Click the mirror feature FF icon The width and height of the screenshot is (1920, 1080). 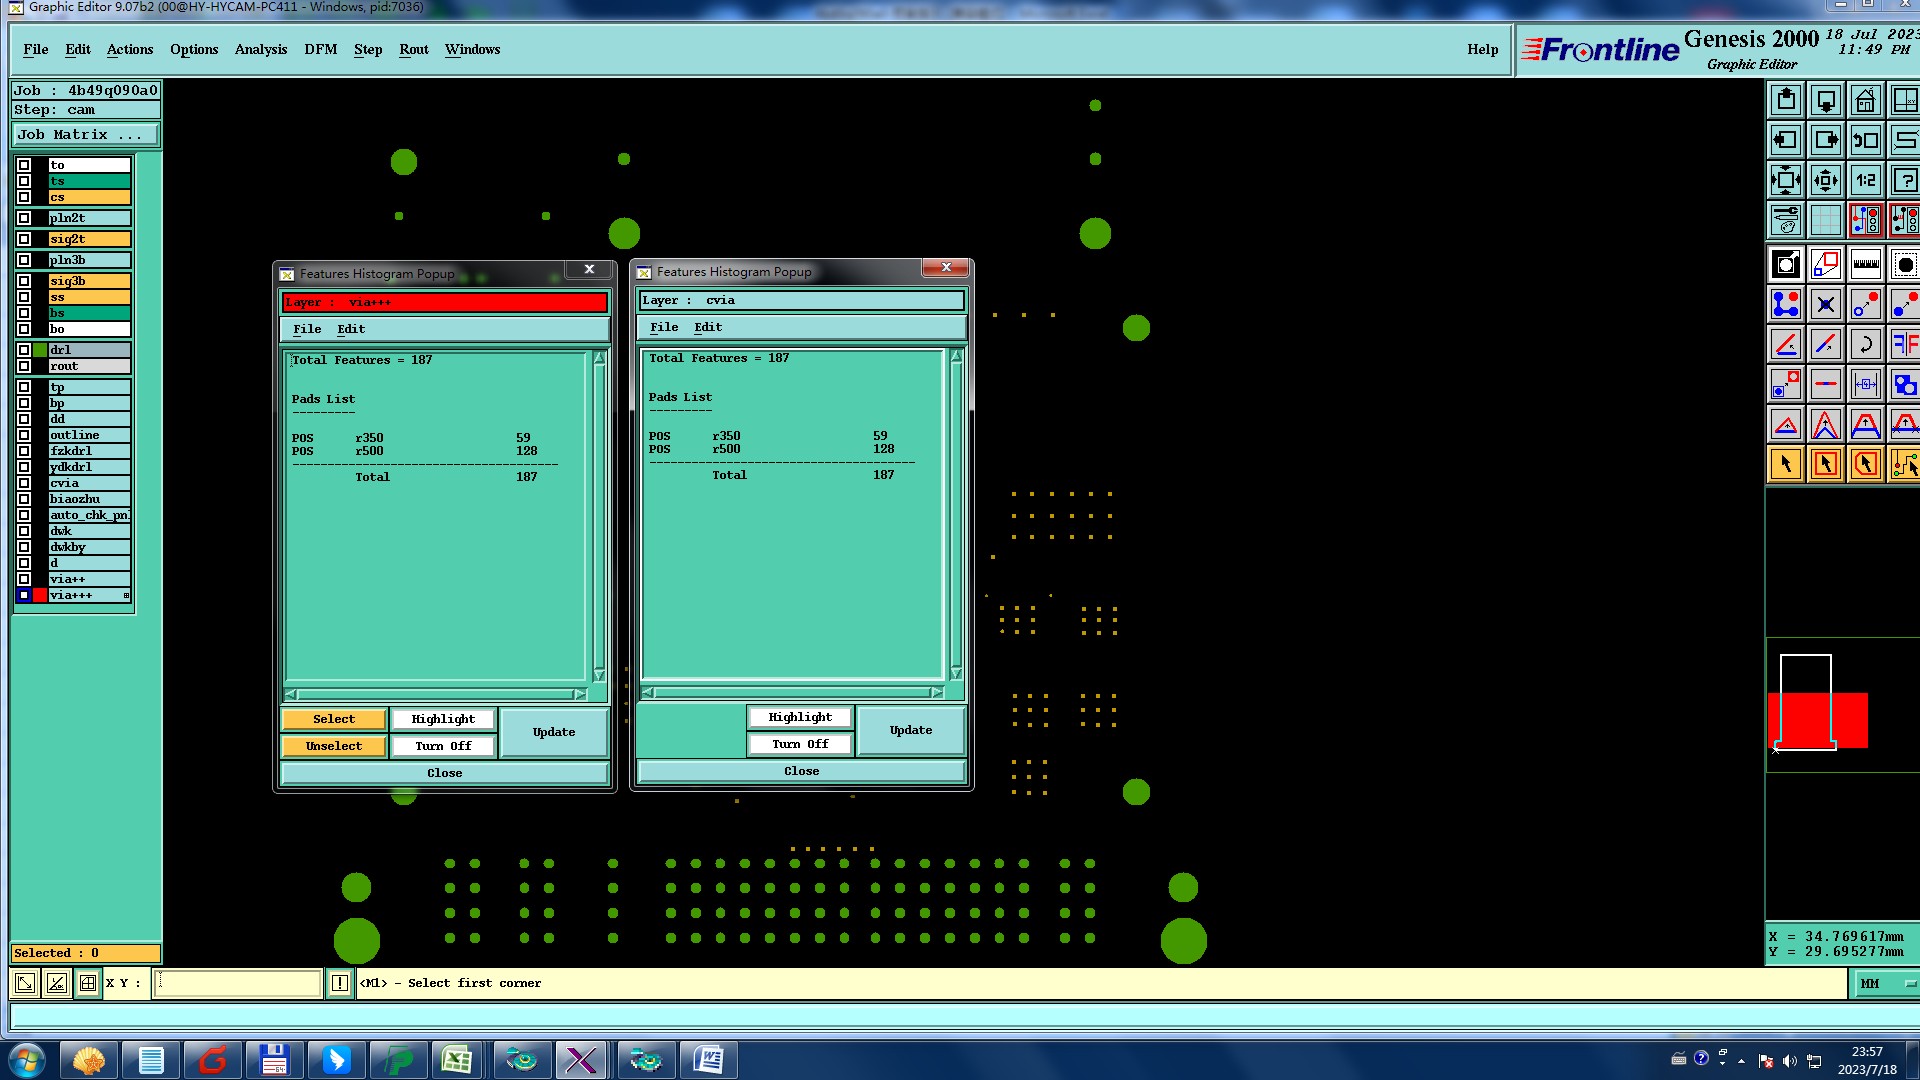click(1904, 345)
